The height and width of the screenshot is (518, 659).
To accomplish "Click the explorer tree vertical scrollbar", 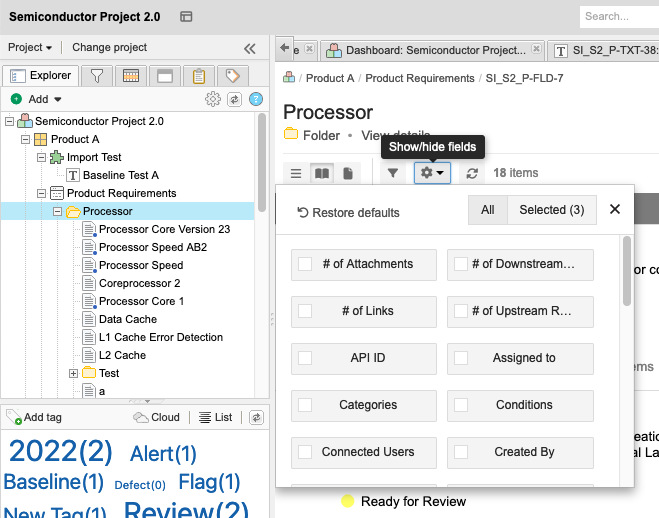I will (262, 163).
